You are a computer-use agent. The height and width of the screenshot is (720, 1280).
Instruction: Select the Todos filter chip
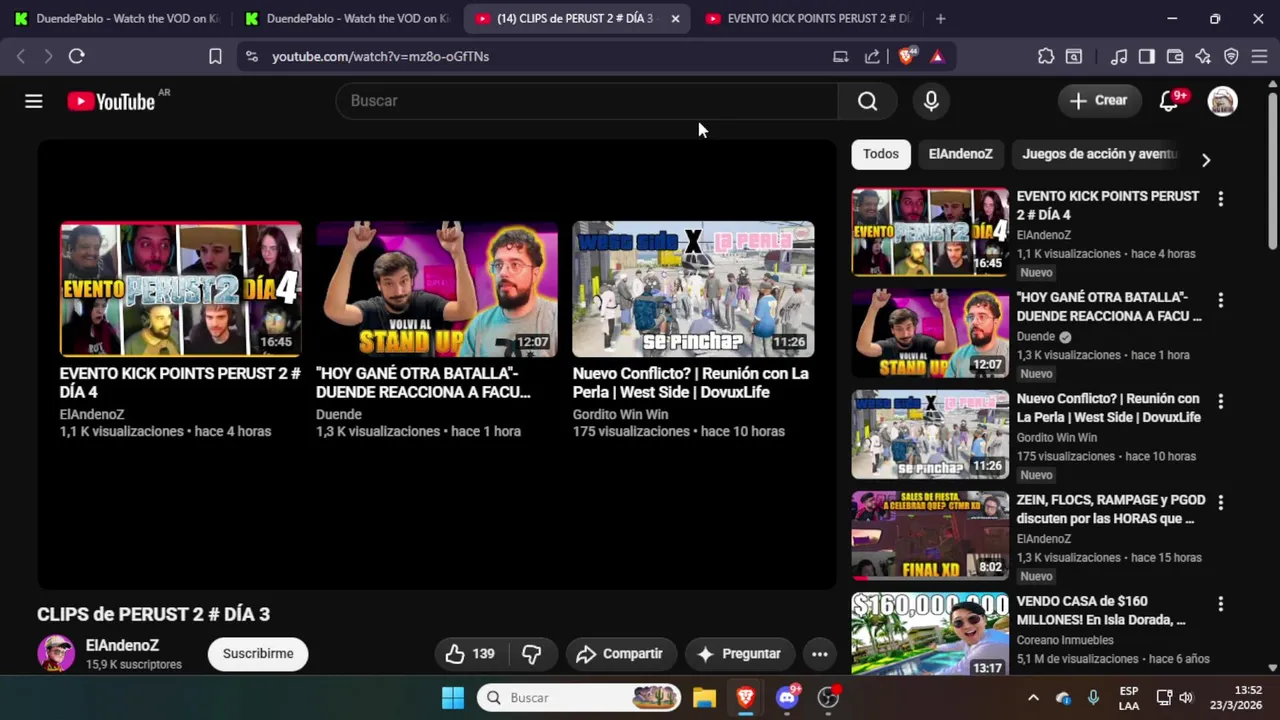click(x=881, y=154)
